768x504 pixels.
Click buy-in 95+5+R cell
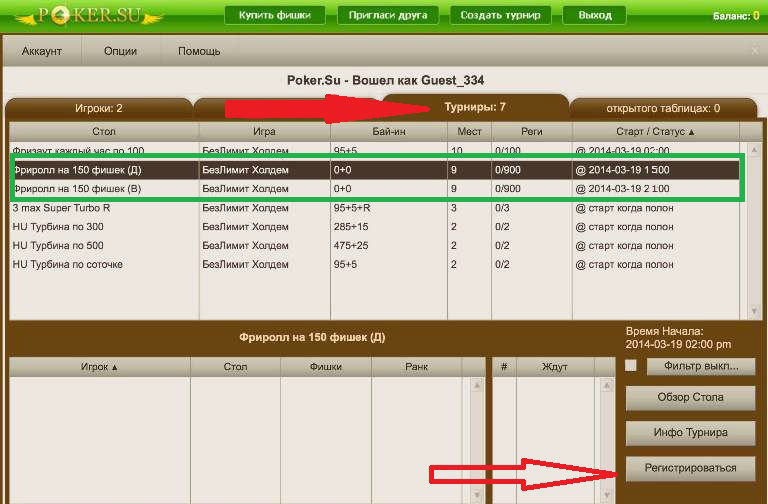tap(389, 208)
